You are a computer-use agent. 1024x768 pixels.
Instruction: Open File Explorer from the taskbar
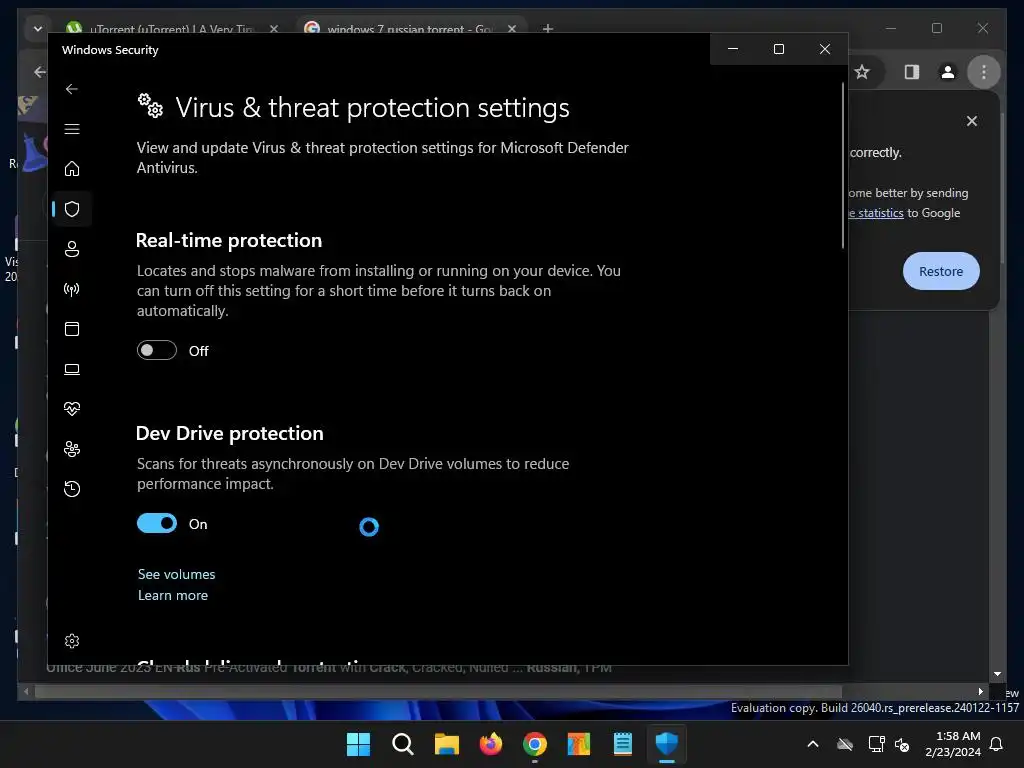[x=447, y=744]
